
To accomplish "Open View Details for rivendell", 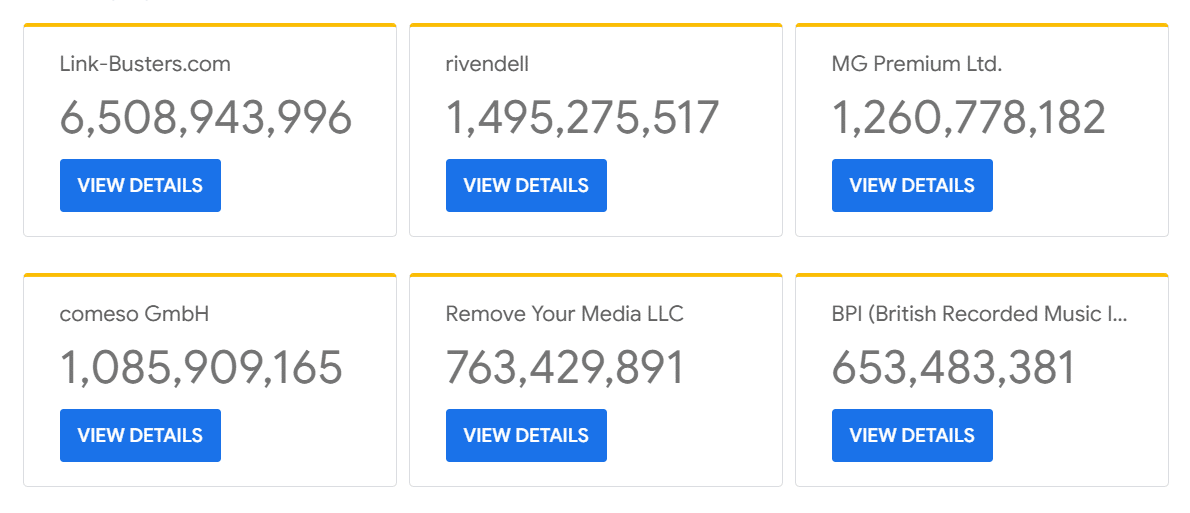I will 526,185.
